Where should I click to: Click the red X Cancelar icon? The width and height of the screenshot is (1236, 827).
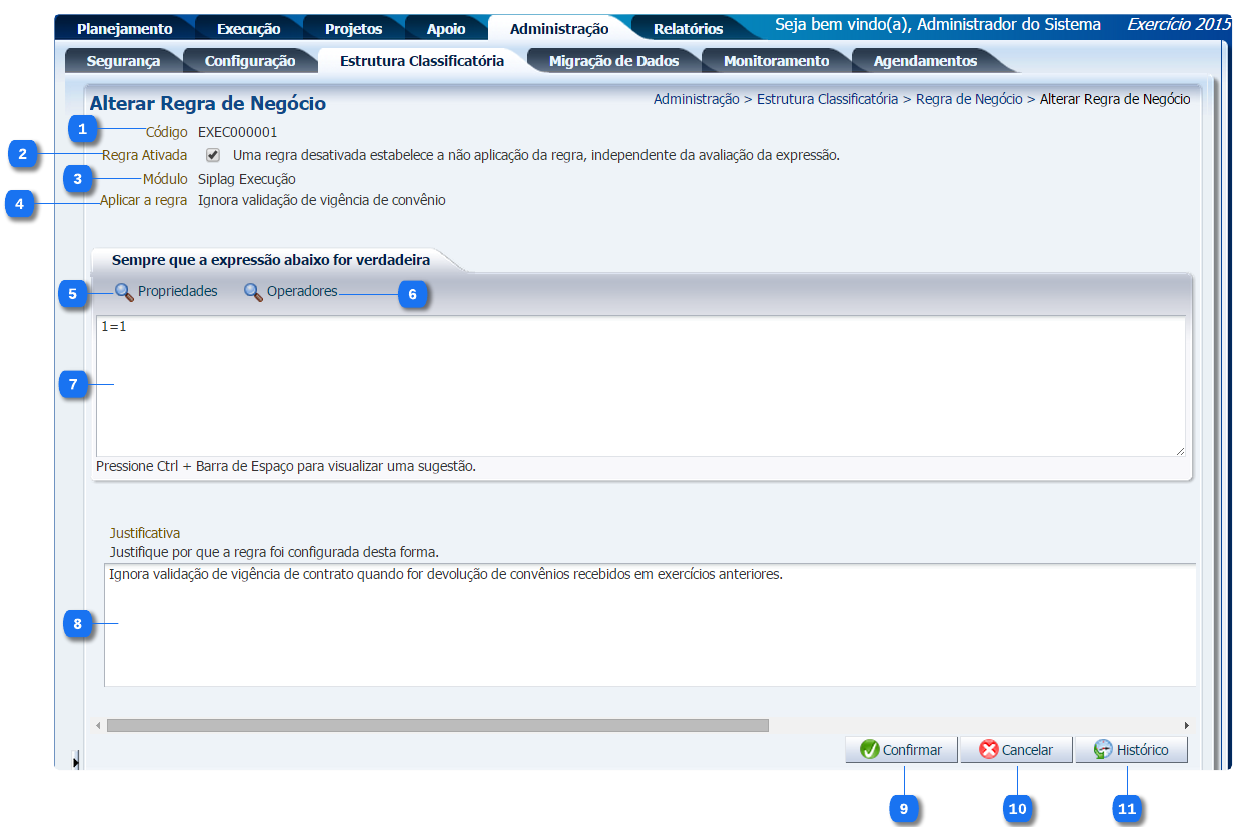tap(989, 750)
